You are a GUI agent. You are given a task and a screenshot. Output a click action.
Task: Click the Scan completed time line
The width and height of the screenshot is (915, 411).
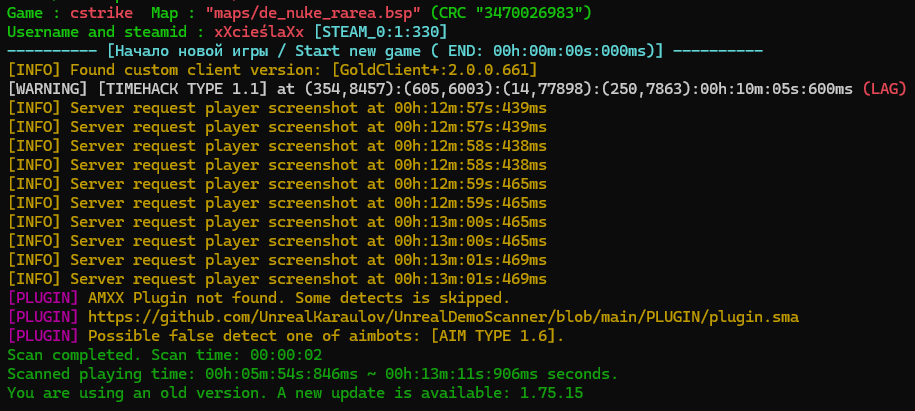tap(165, 355)
